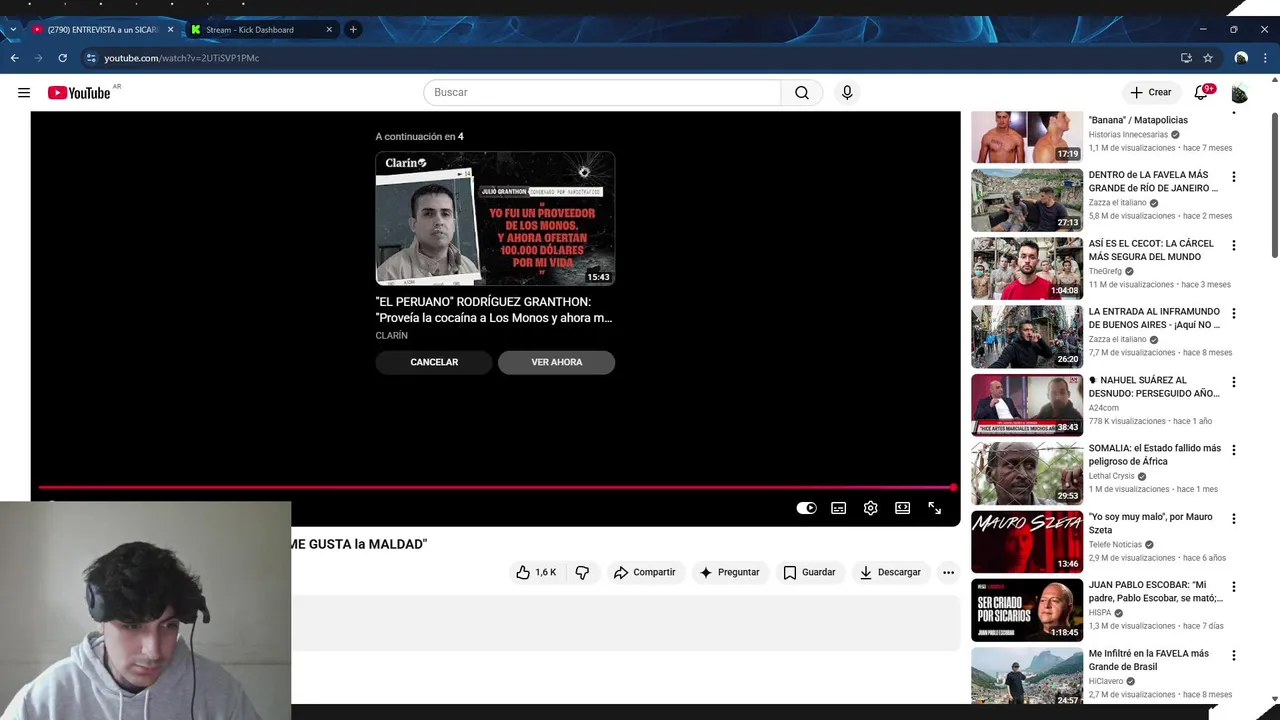Open more actions ellipsis under video
The image size is (1280, 720).
948,572
